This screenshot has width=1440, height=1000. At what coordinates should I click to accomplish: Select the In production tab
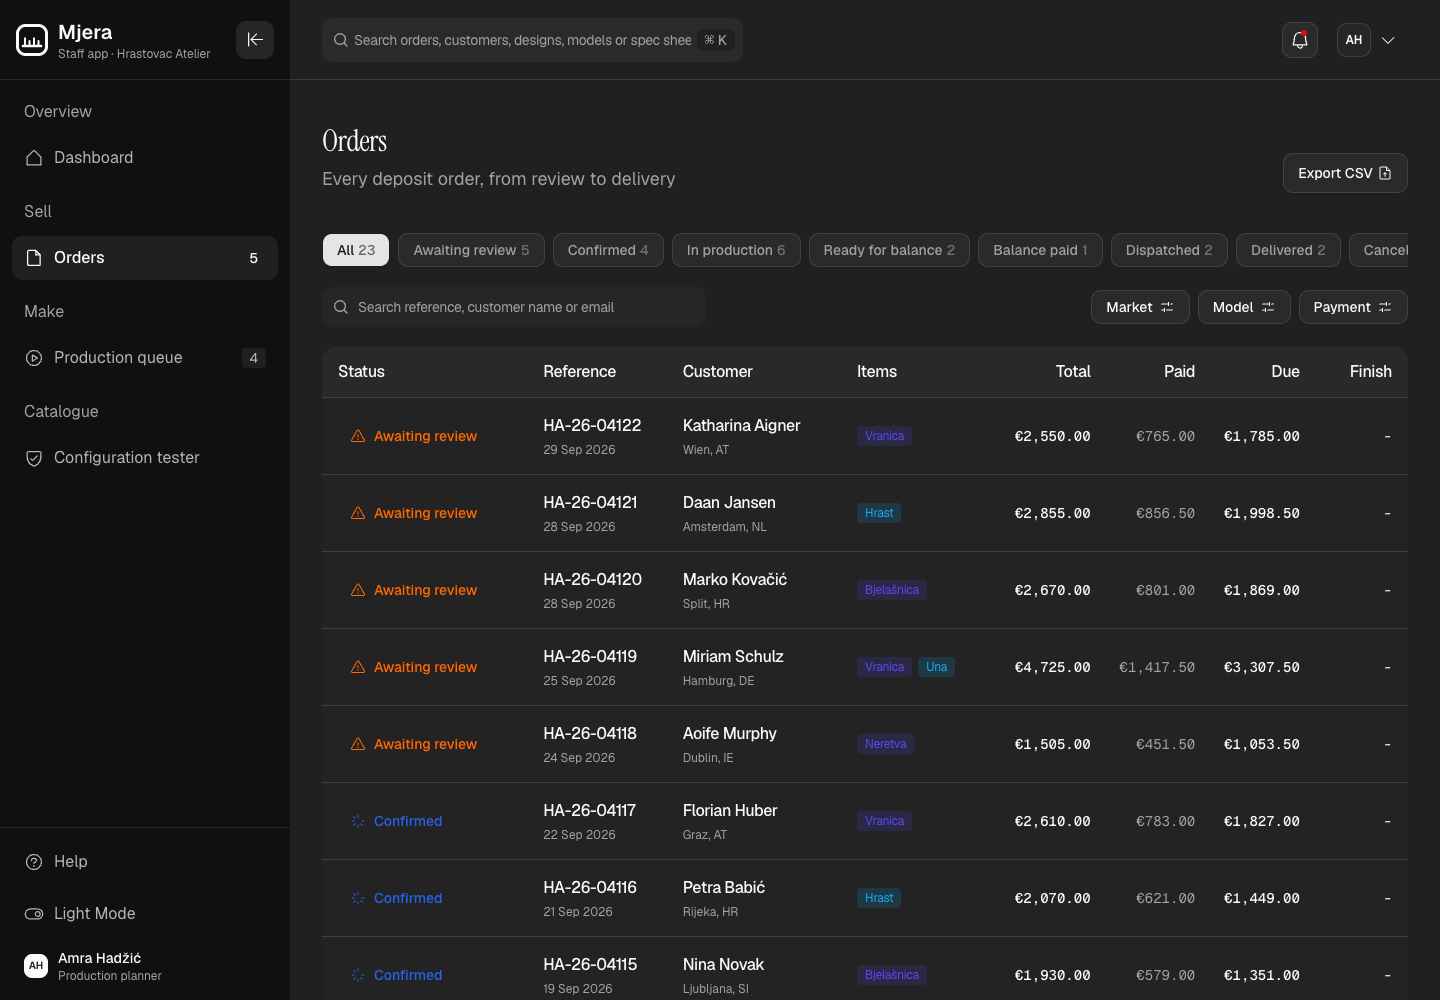tap(736, 250)
